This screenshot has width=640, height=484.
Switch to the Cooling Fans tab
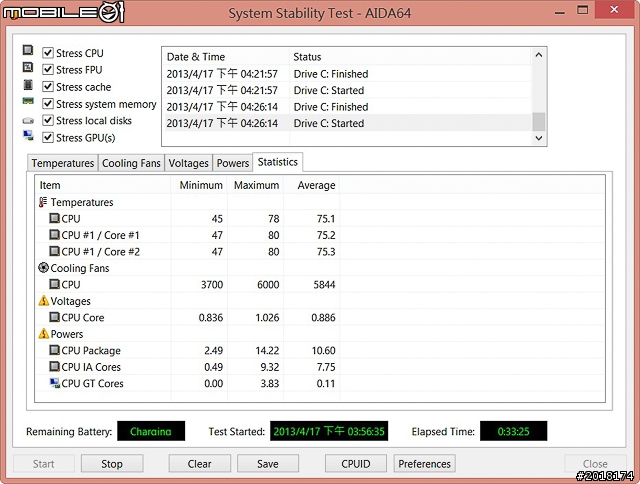(131, 163)
